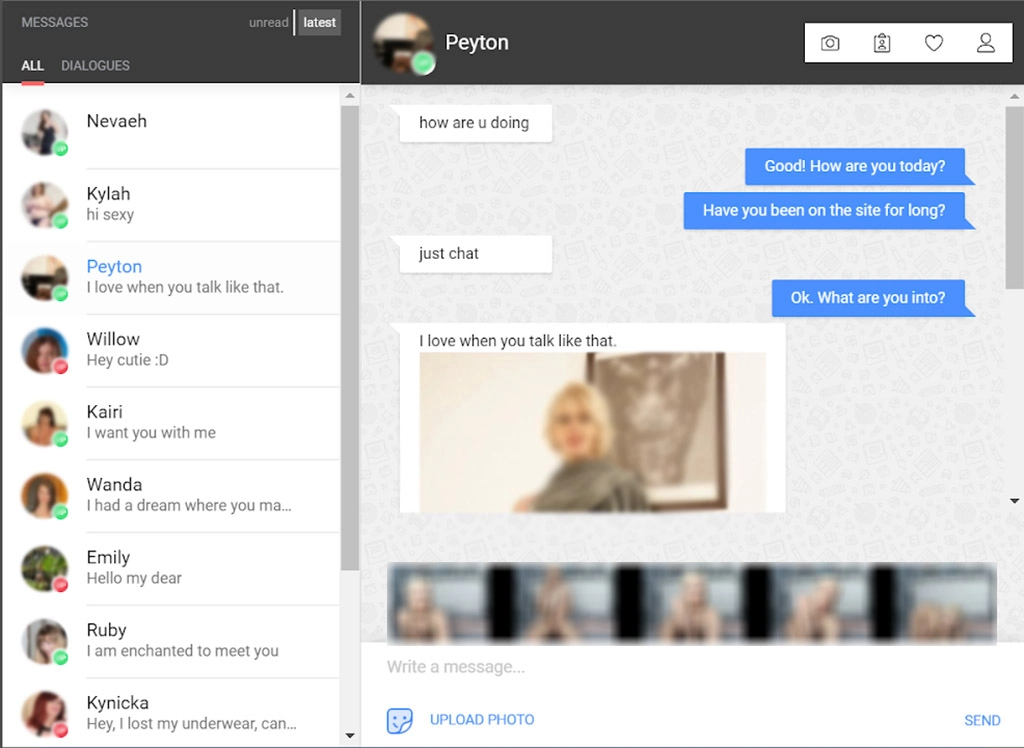Open the emoji picker beside Upload Photo
Screen dimensions: 1024x748
coord(399,720)
